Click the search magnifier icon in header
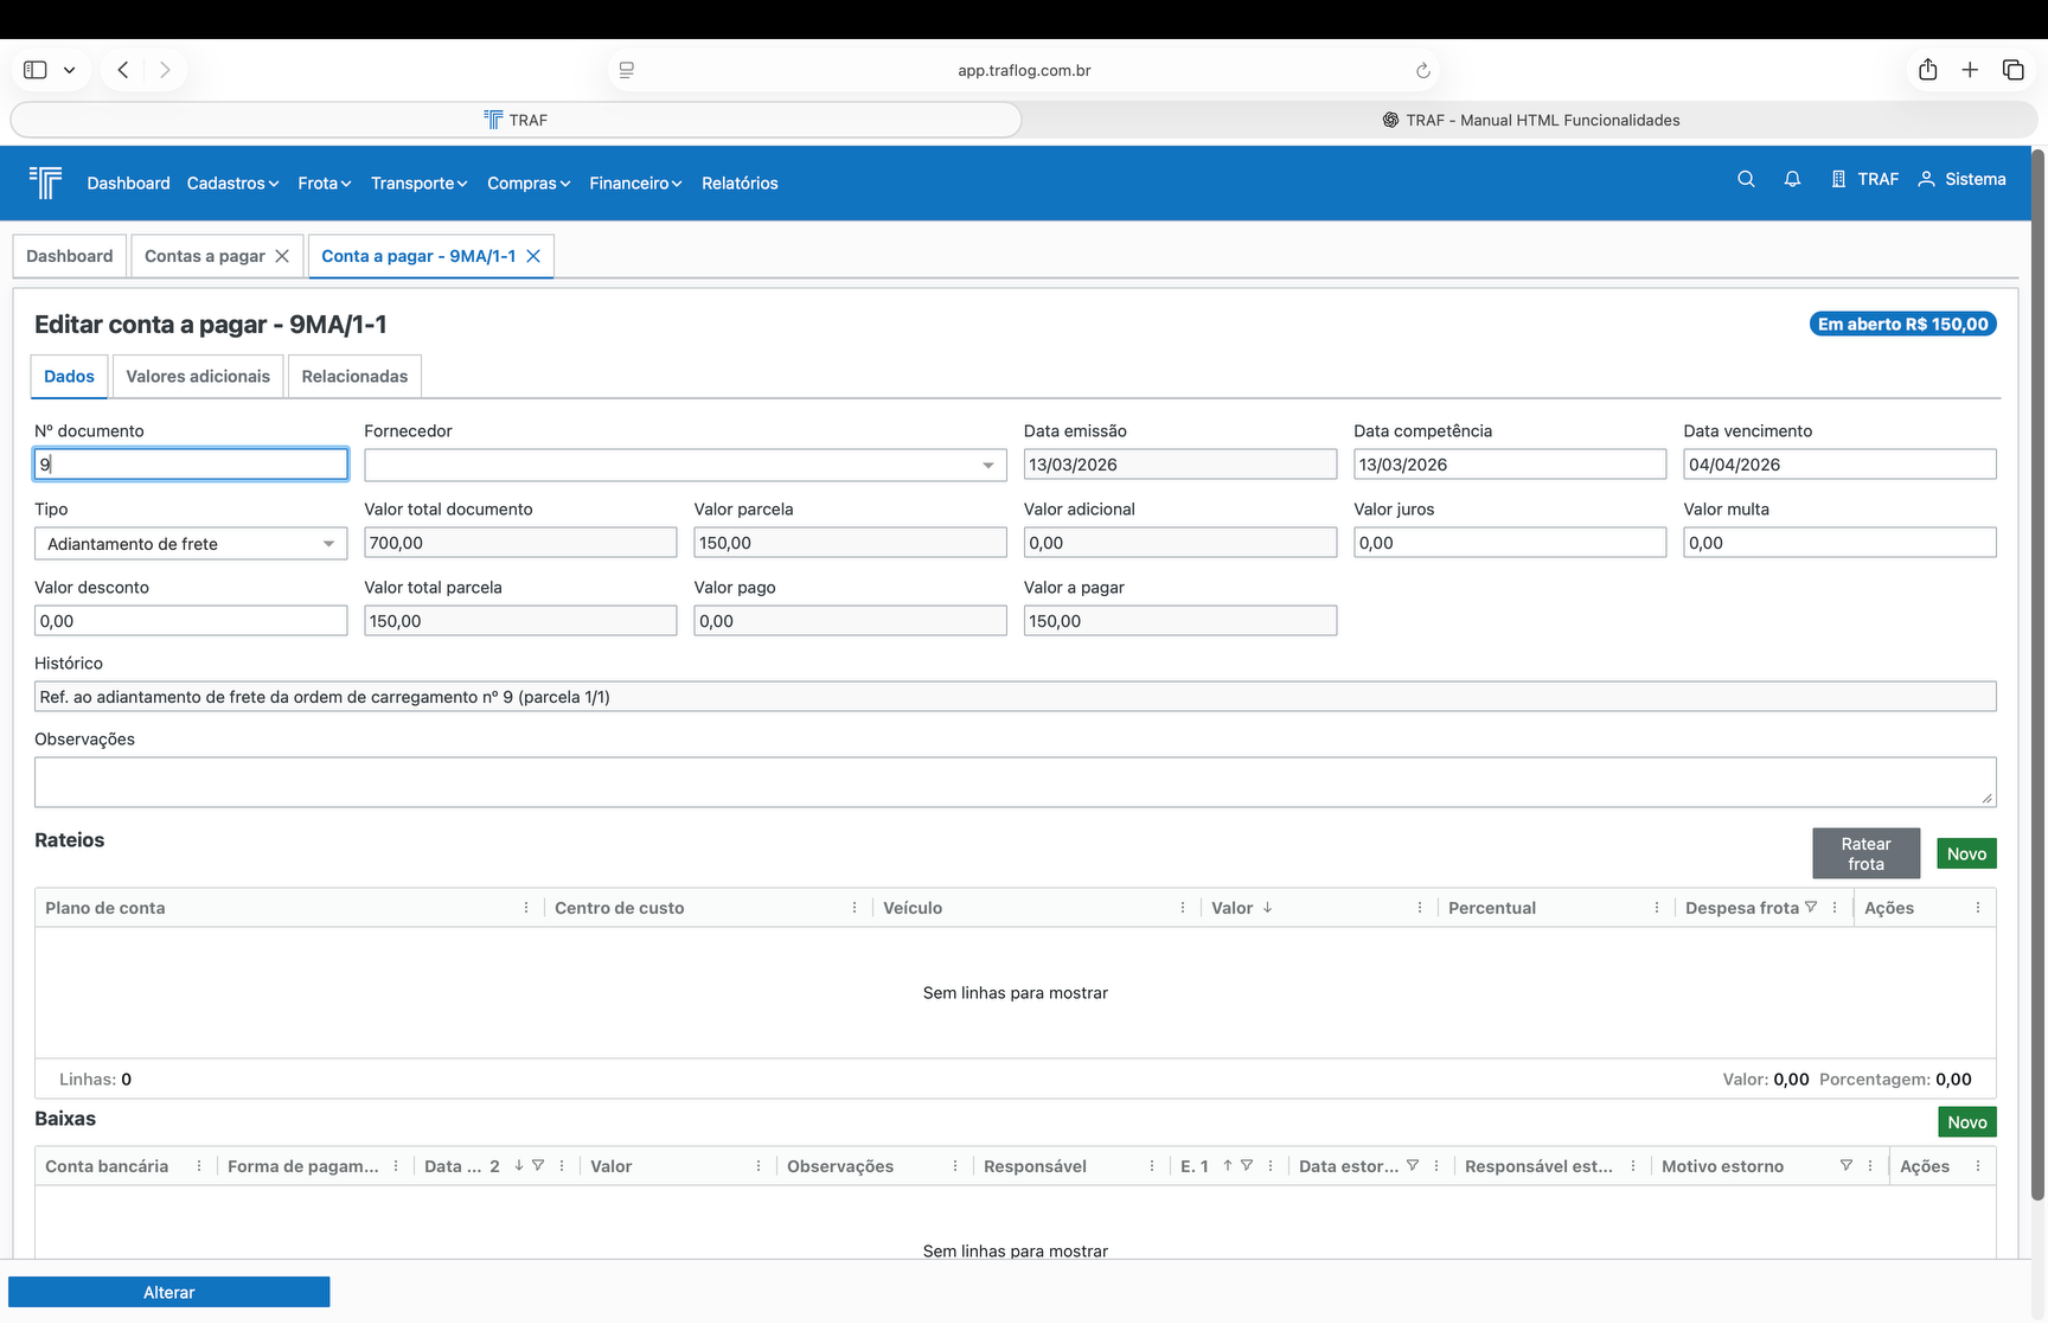 pos(1745,179)
